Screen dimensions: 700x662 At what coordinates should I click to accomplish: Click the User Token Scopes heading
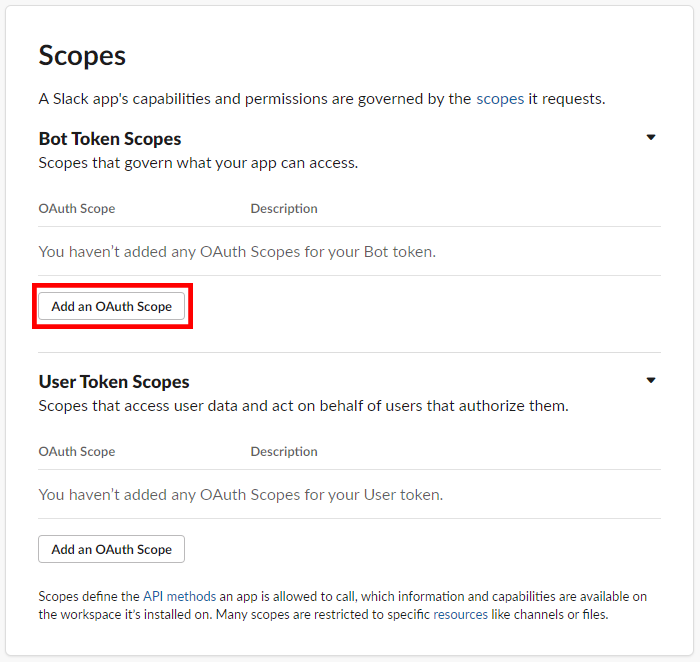pyautogui.click(x=114, y=381)
